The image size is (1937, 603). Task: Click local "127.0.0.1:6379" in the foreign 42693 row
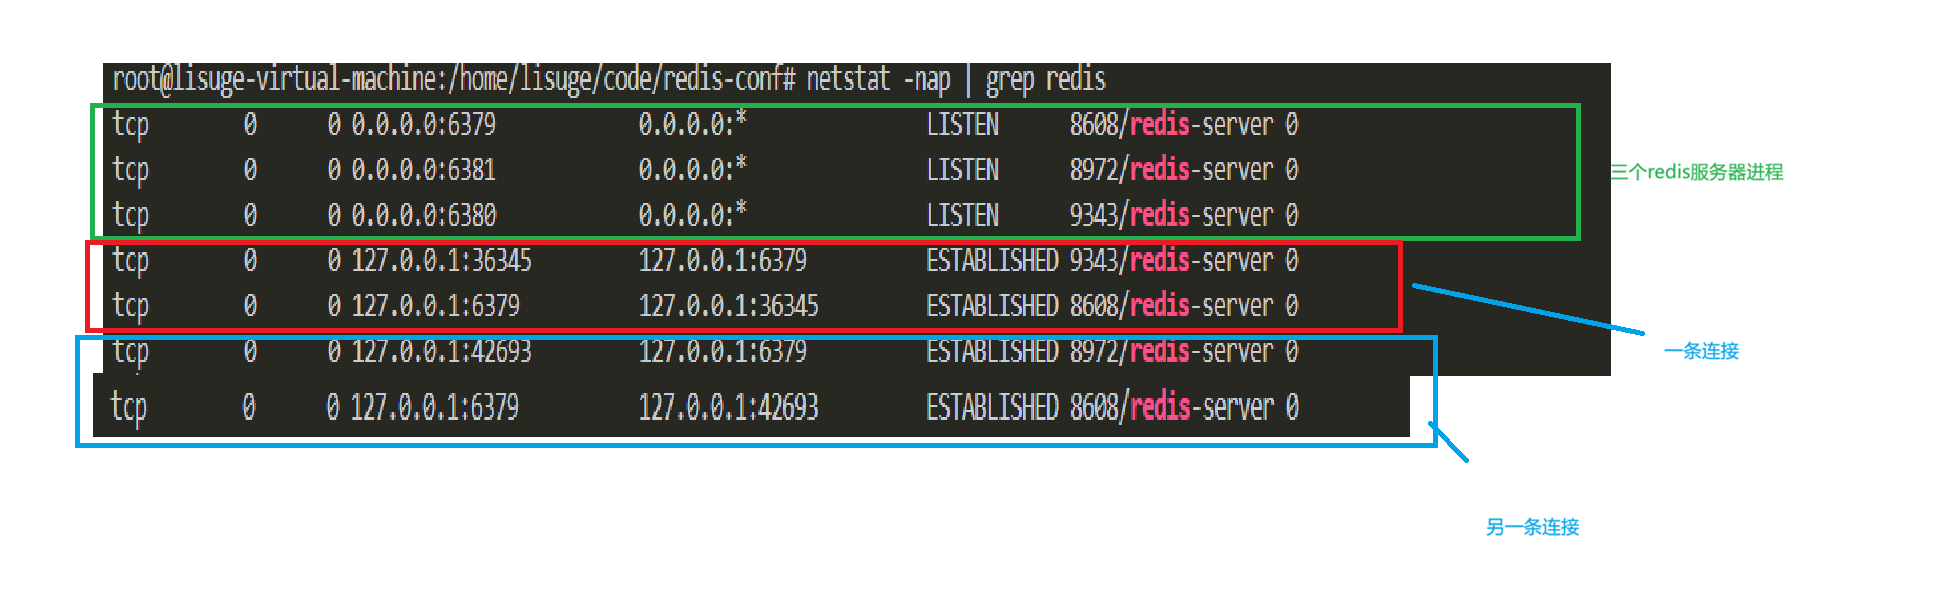click(x=435, y=407)
